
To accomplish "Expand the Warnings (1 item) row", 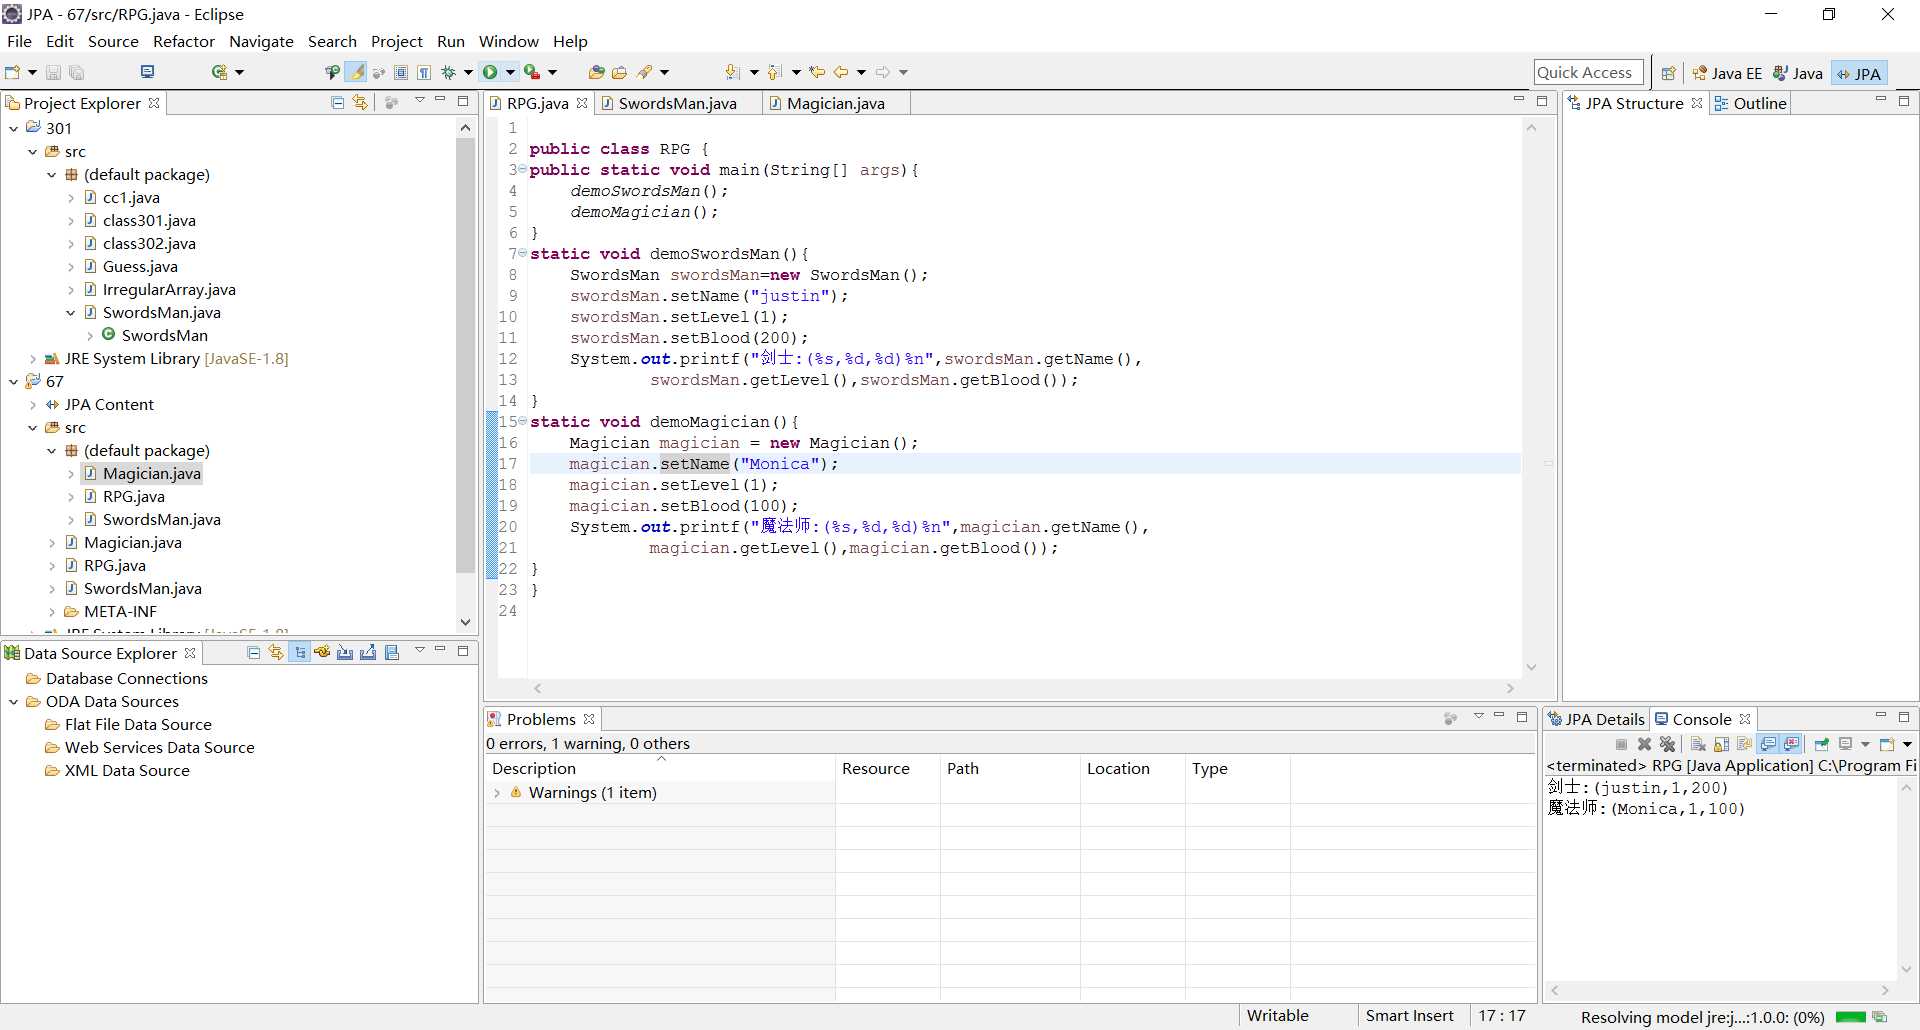I will coord(497,792).
